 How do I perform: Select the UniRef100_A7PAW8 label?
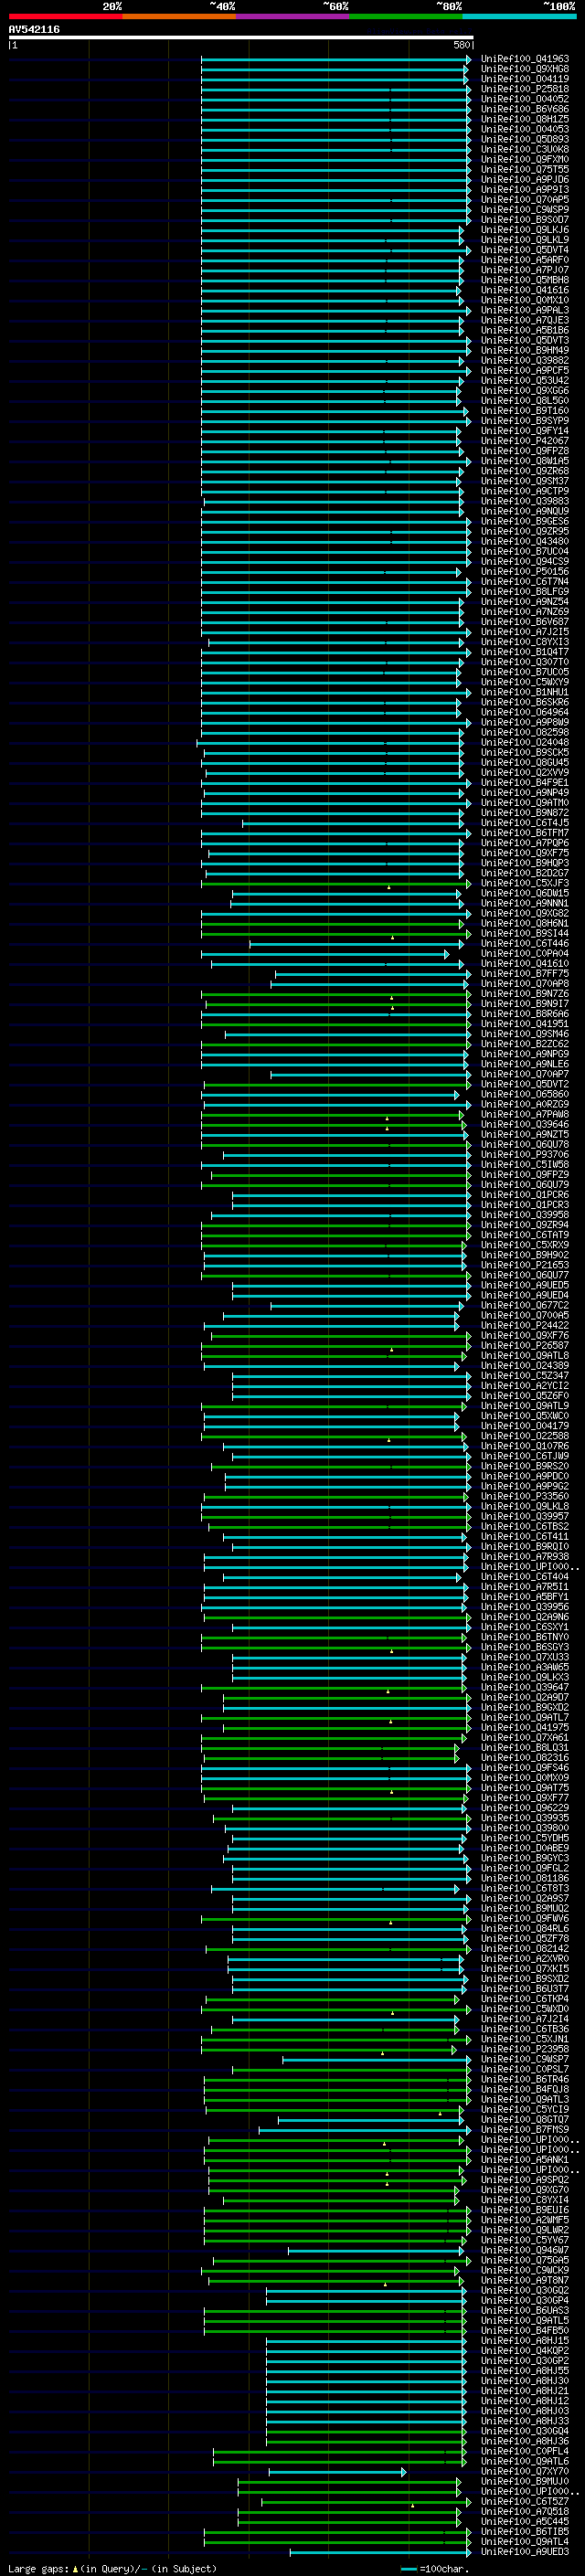[525, 1114]
